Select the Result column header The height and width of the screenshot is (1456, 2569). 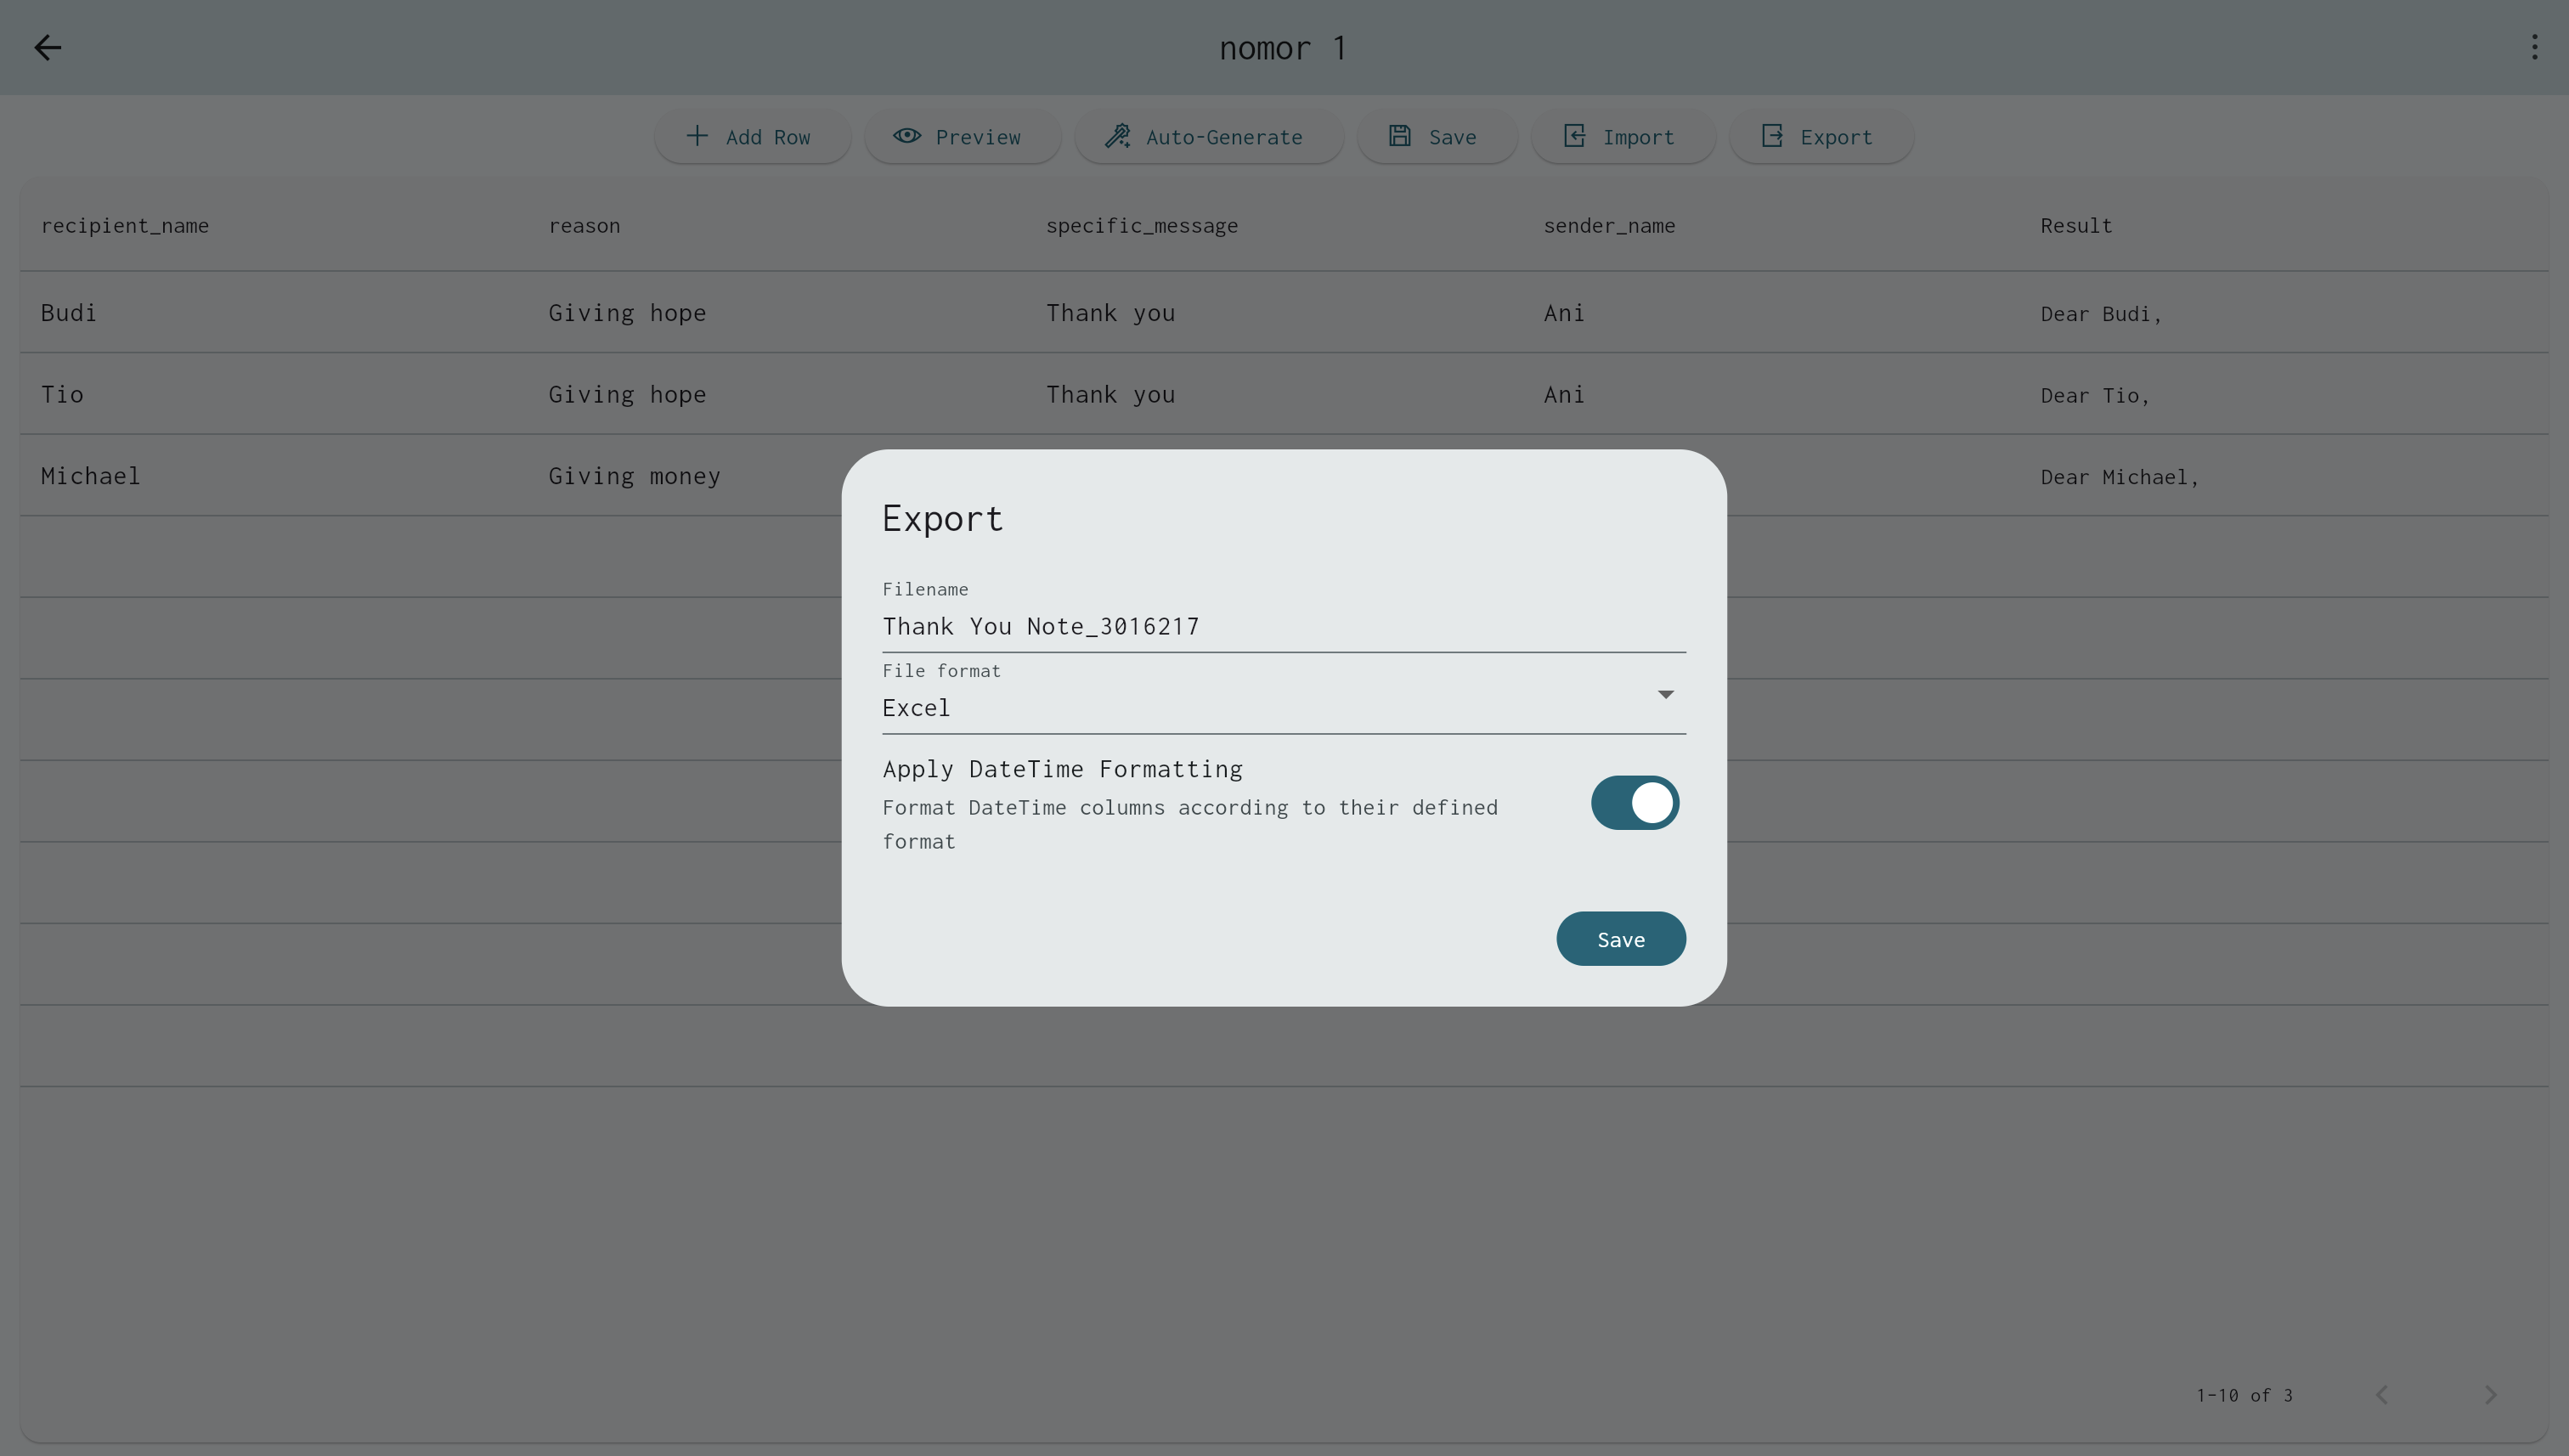2076,226
